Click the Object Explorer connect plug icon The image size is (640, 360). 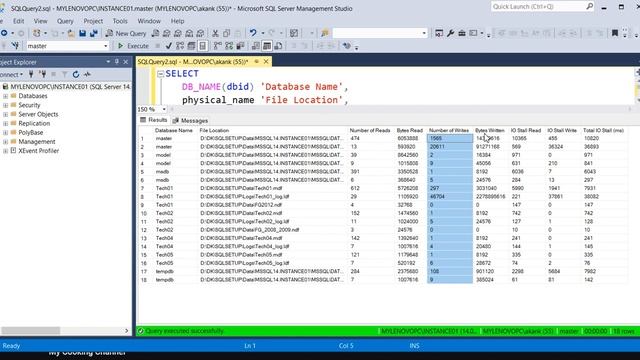(x=31, y=74)
